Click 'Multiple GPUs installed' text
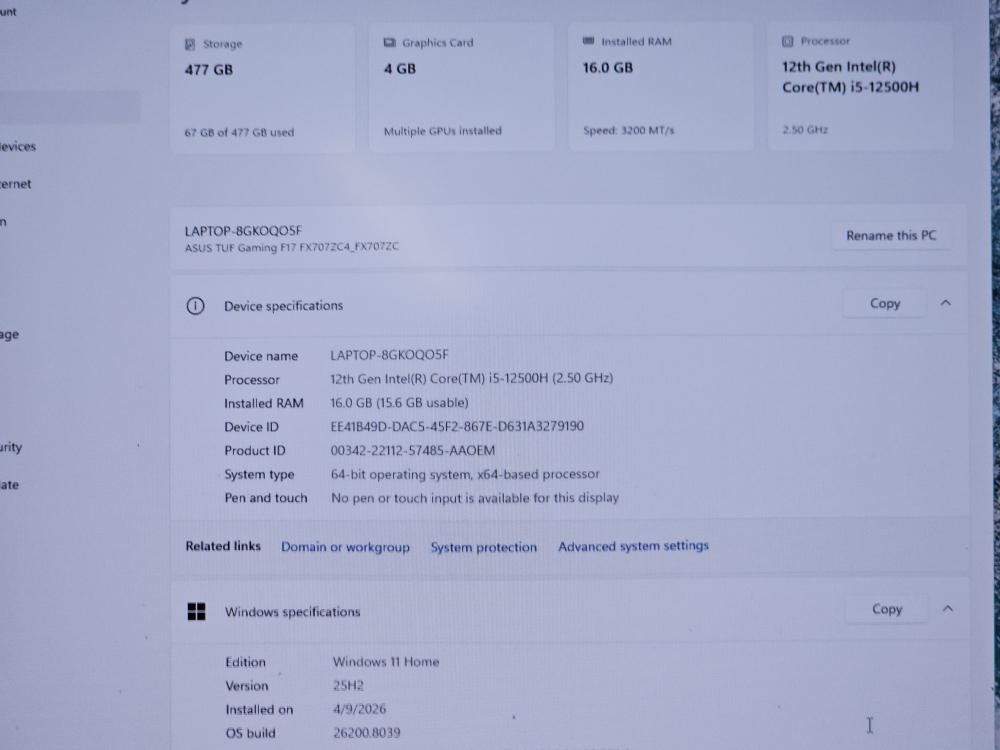The height and width of the screenshot is (750, 1000). coord(443,131)
